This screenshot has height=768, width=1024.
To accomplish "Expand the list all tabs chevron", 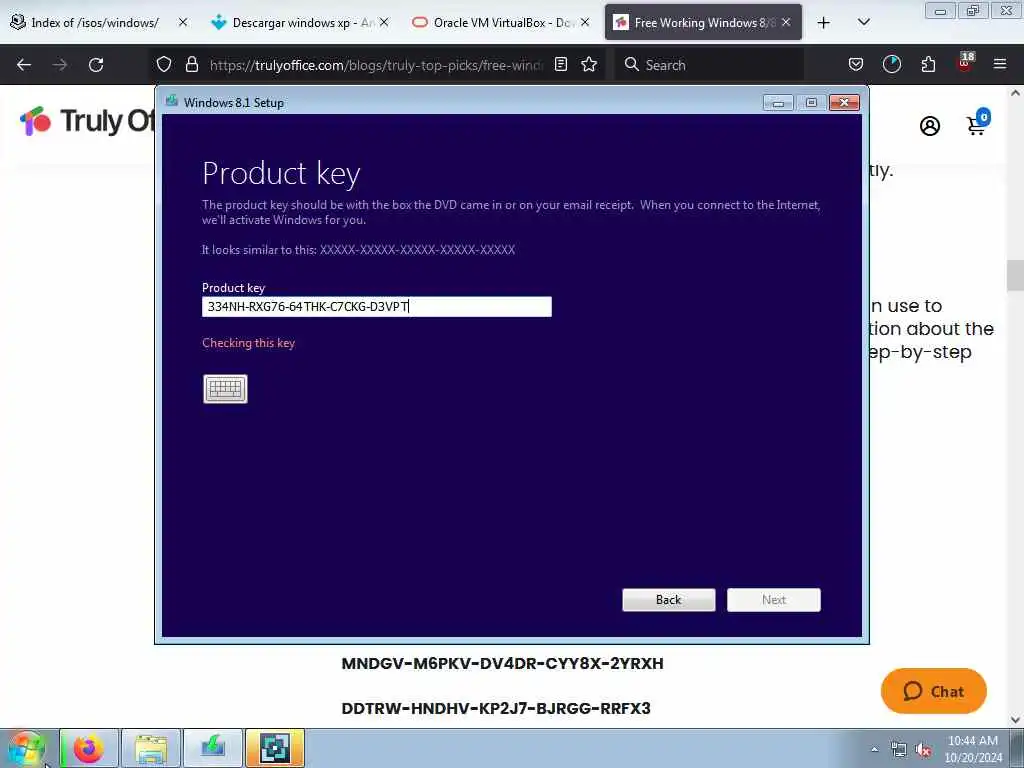I will point(863,22).
